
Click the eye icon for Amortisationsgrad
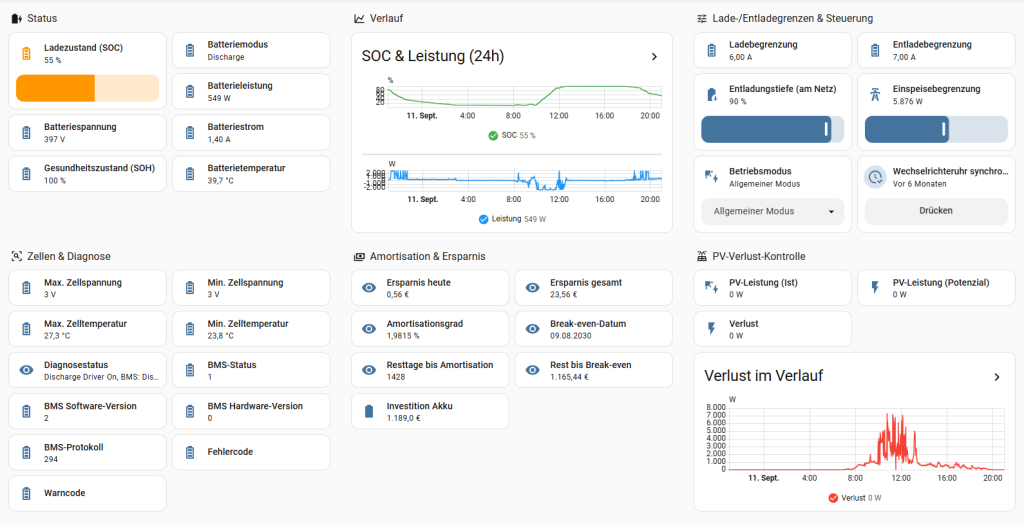tap(369, 329)
